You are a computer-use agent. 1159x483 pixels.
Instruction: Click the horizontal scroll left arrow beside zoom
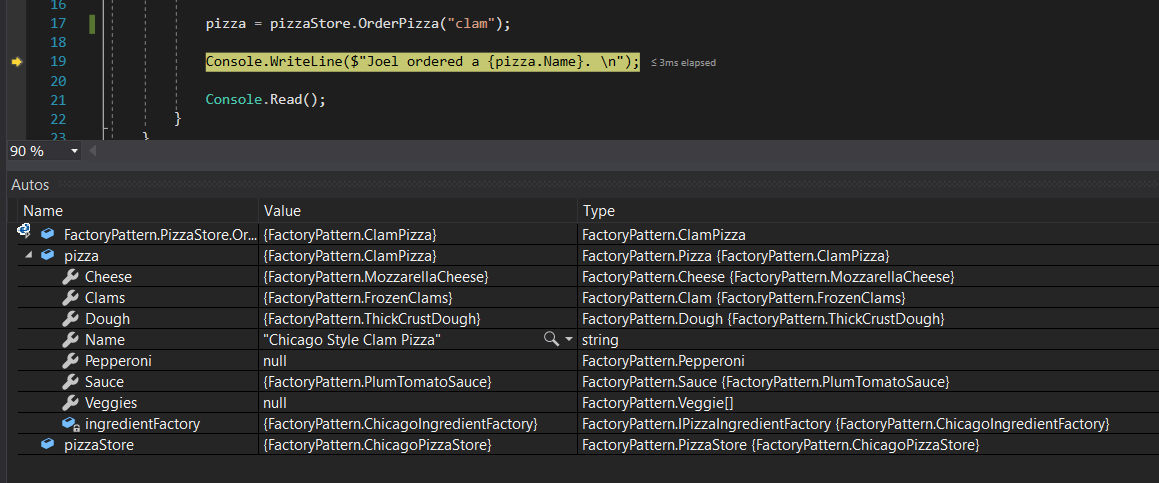[93, 152]
